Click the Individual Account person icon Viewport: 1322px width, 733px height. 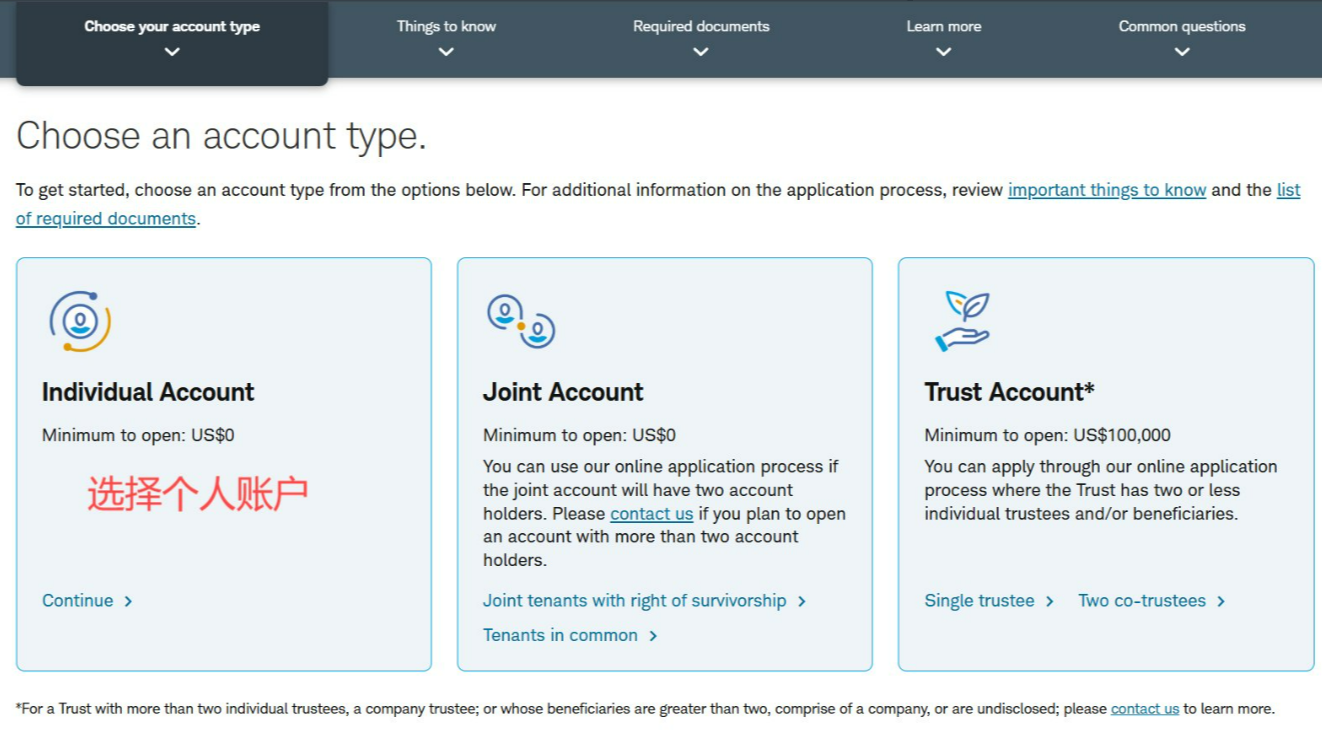(x=80, y=321)
